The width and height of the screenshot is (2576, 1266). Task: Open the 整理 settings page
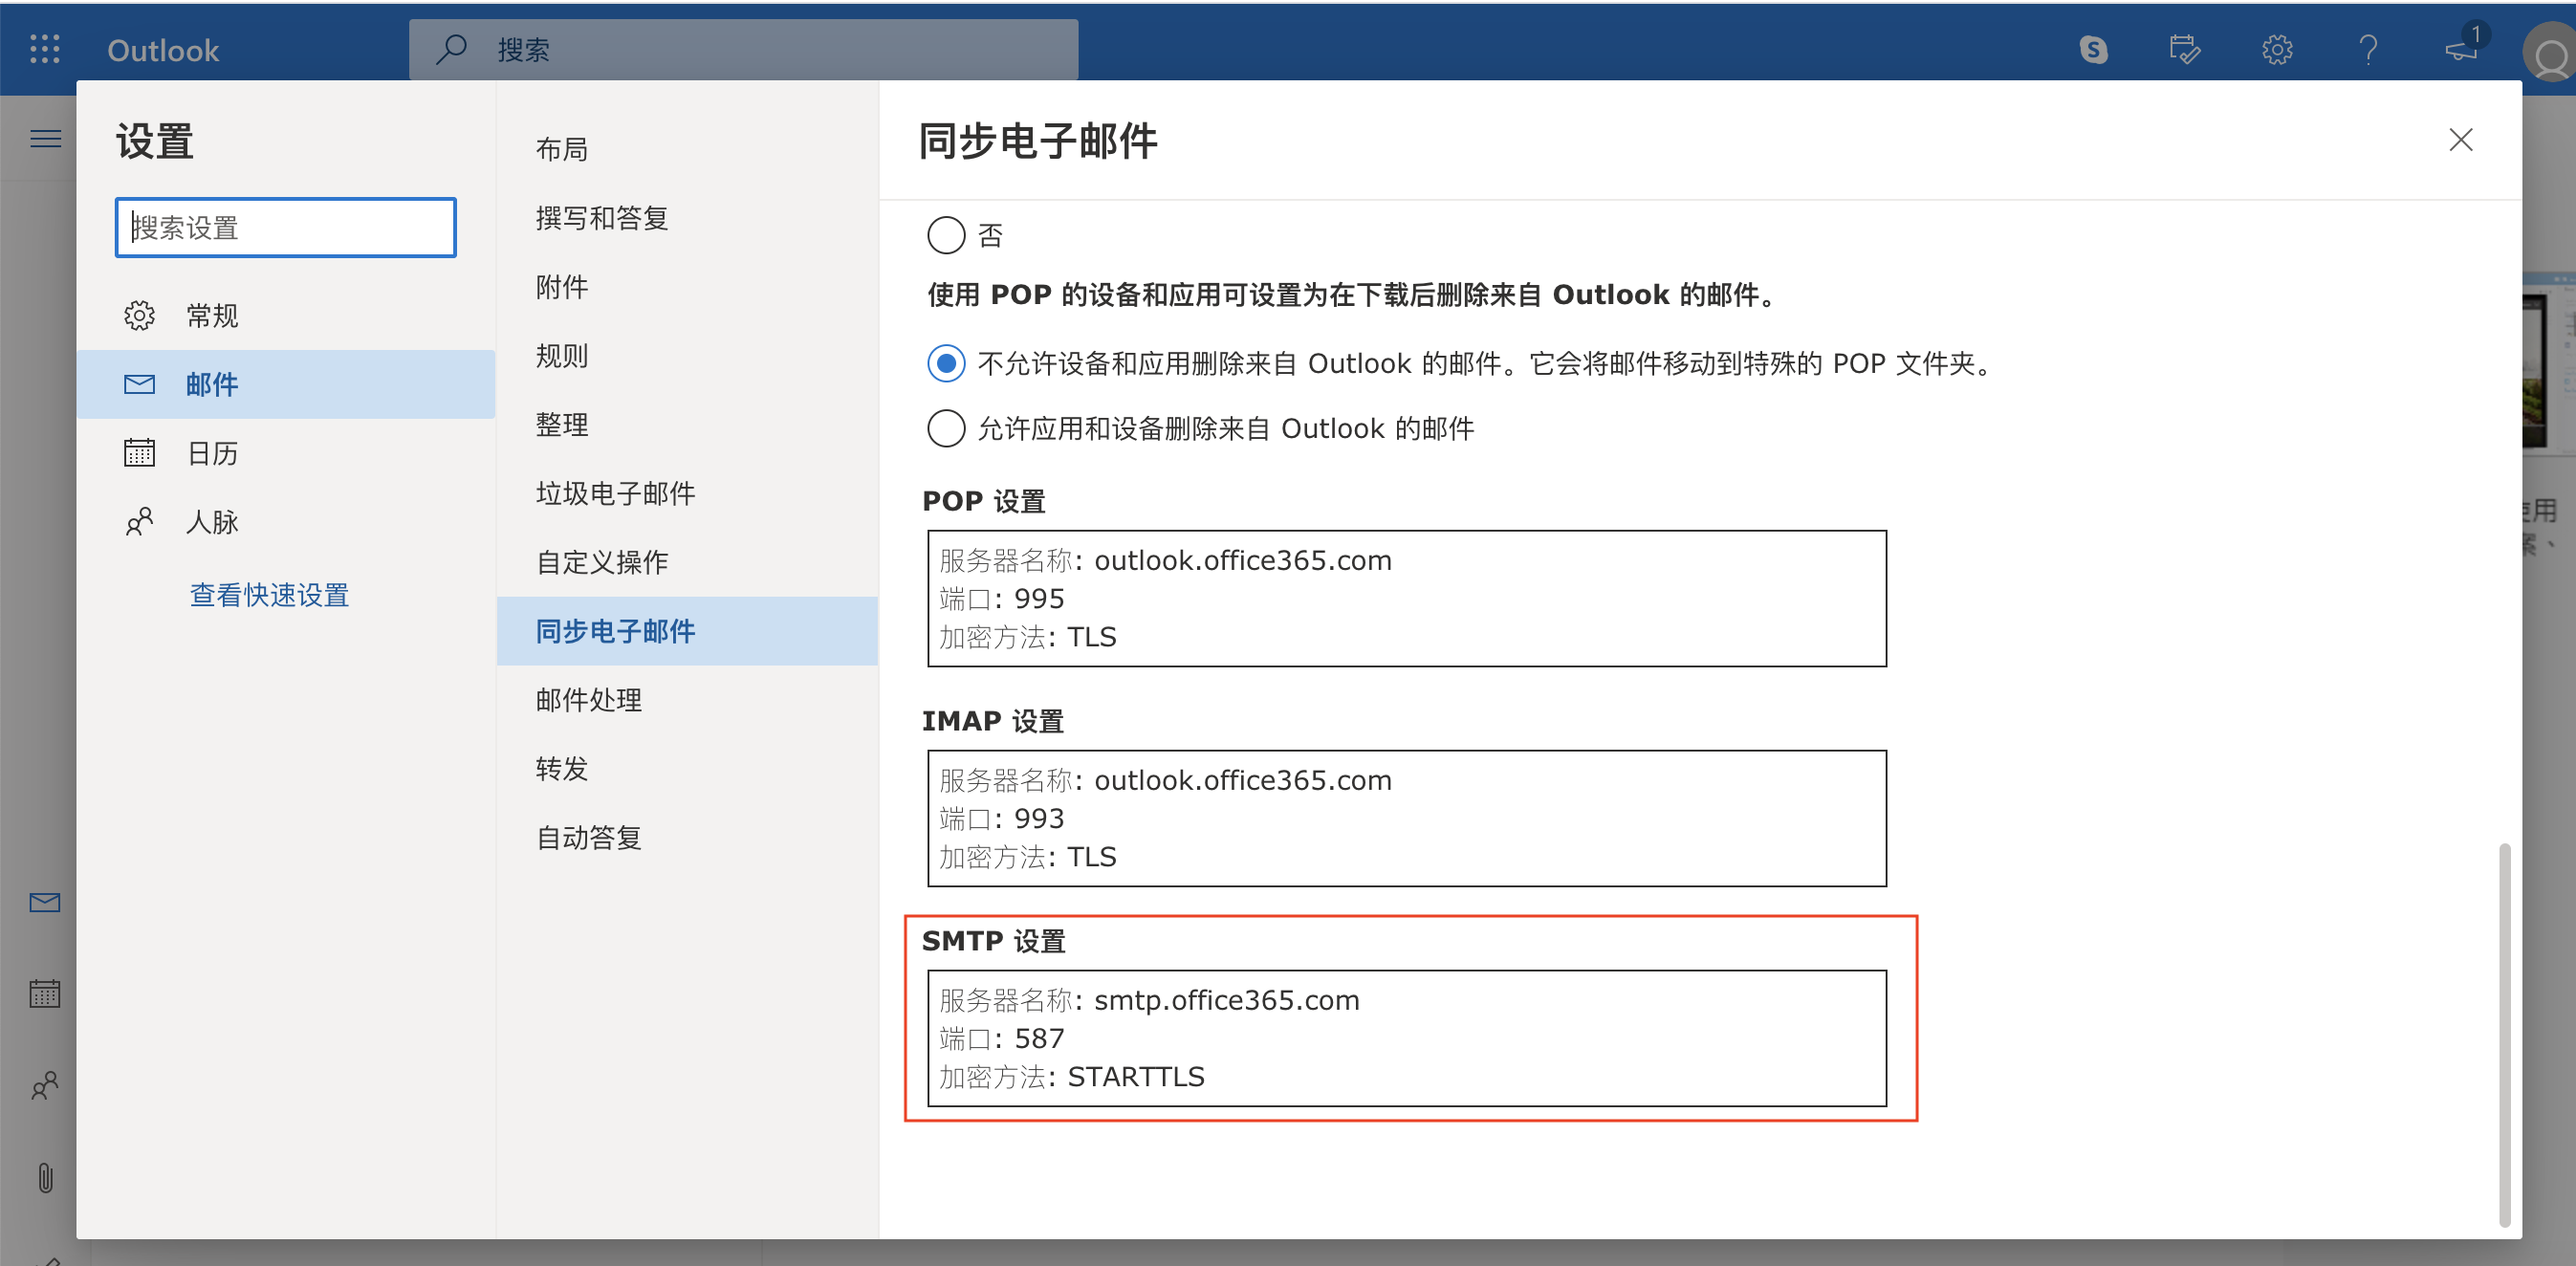[687, 424]
